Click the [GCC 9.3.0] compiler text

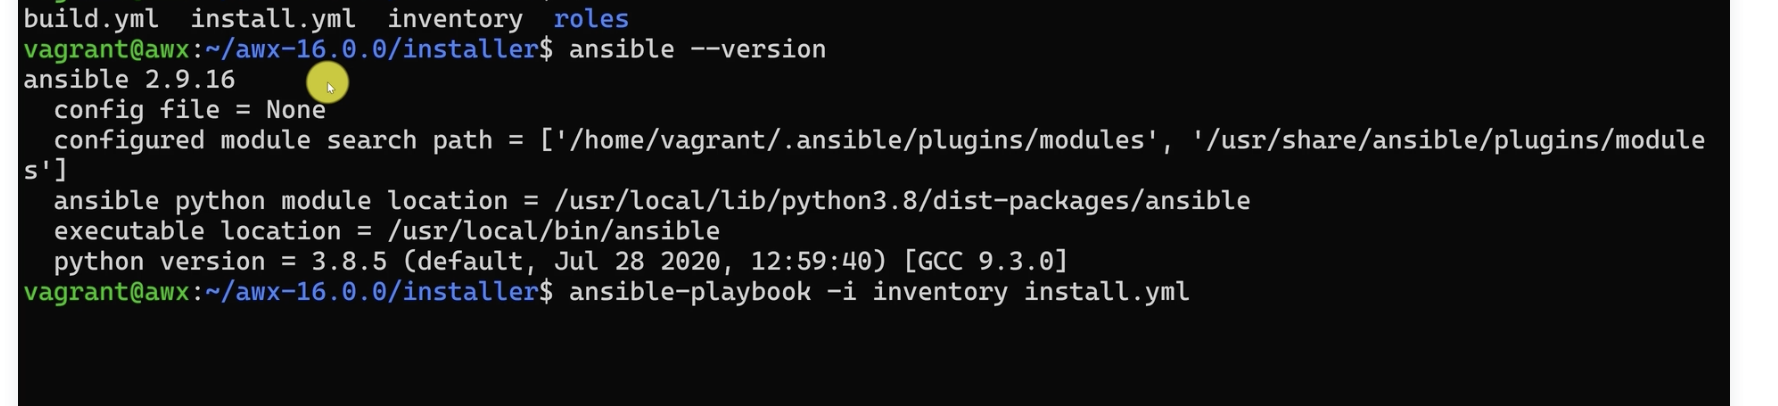coord(985,262)
